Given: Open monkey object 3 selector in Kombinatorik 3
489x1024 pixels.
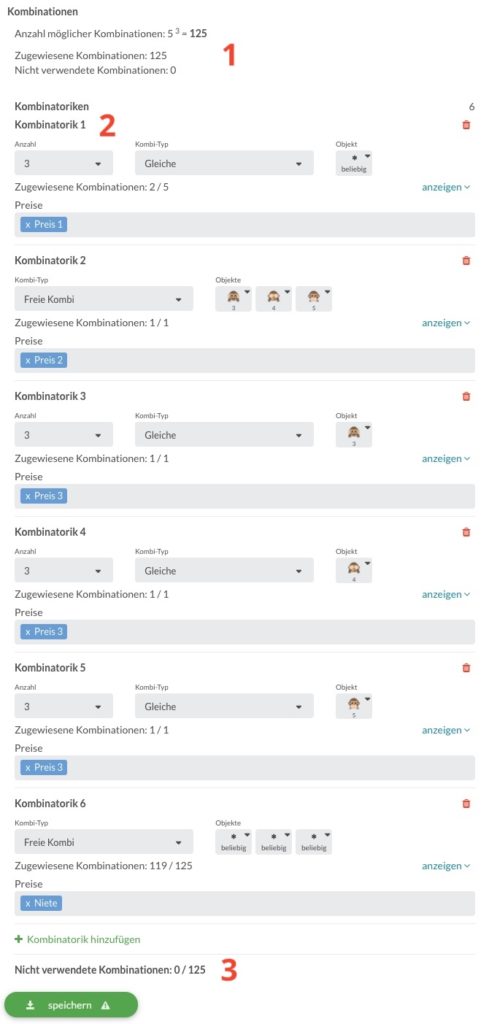Looking at the screenshot, I should pyautogui.click(x=354, y=435).
